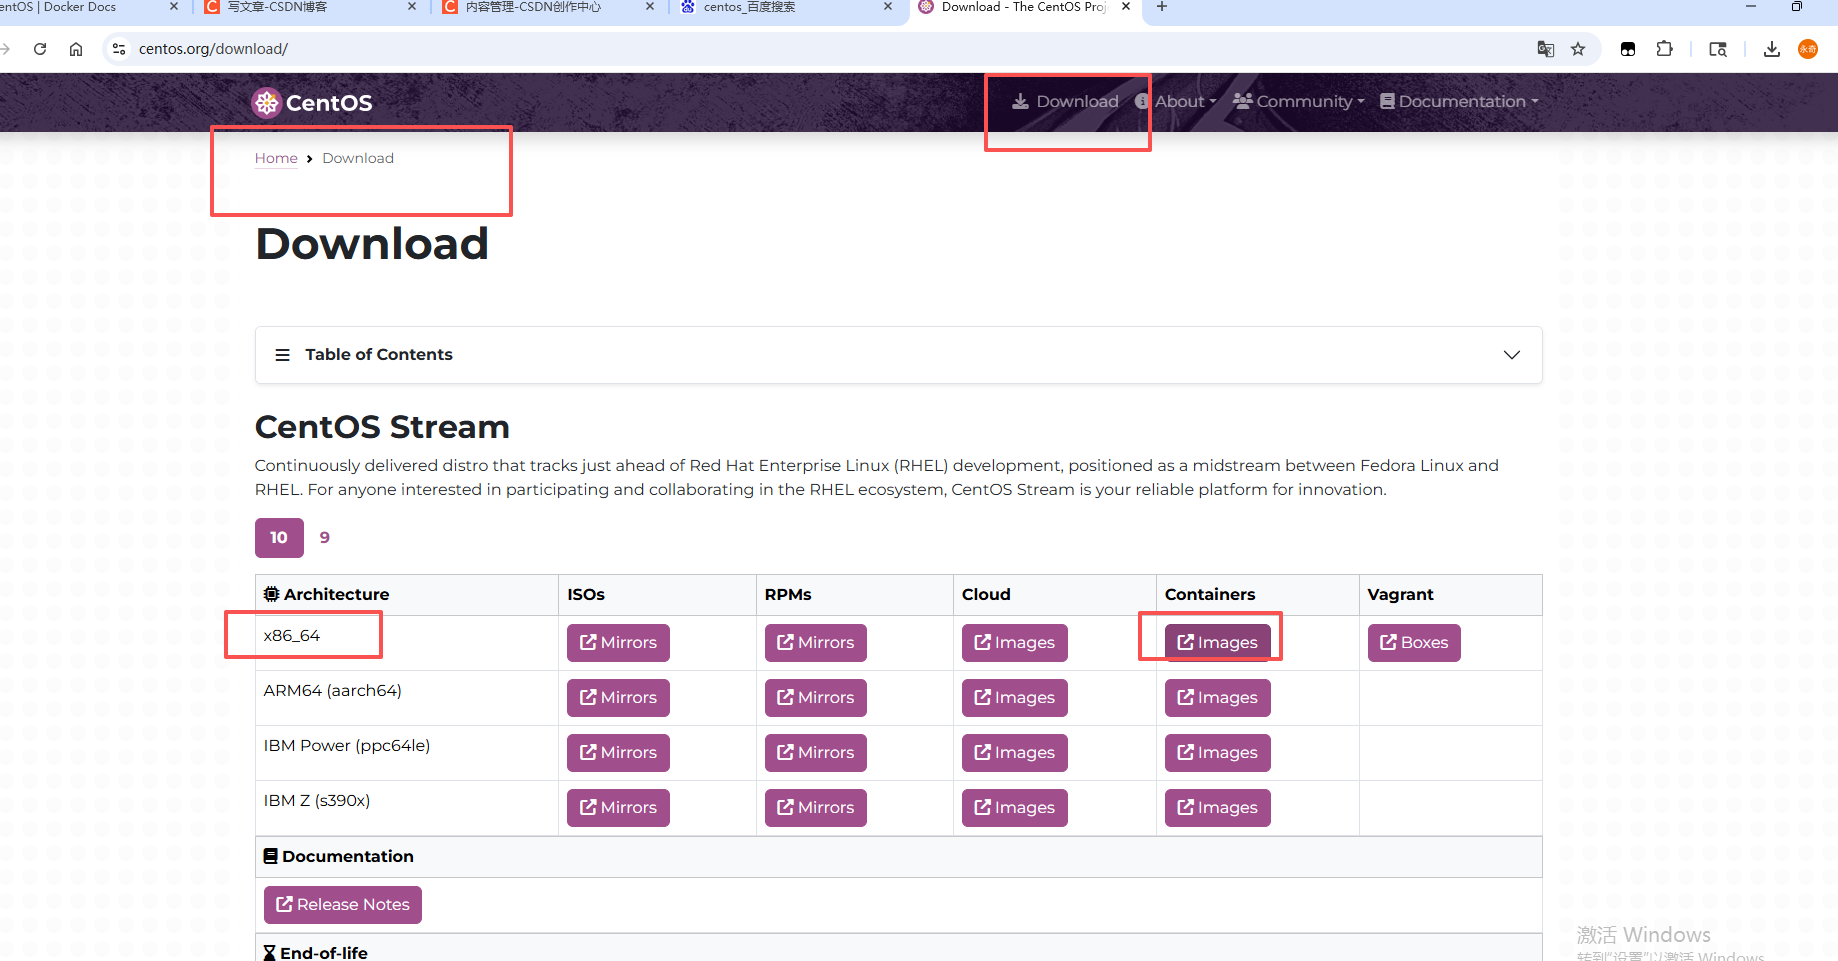Image resolution: width=1838 pixels, height=961 pixels.
Task: Open the extensions puzzle icon
Action: (1664, 49)
